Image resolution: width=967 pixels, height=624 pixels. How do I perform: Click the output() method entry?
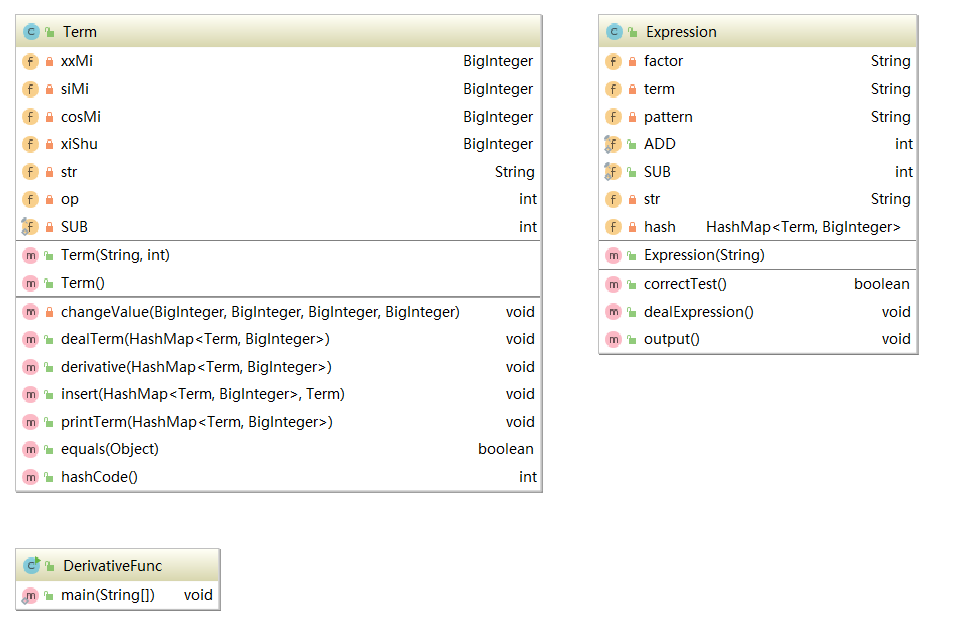pos(671,339)
